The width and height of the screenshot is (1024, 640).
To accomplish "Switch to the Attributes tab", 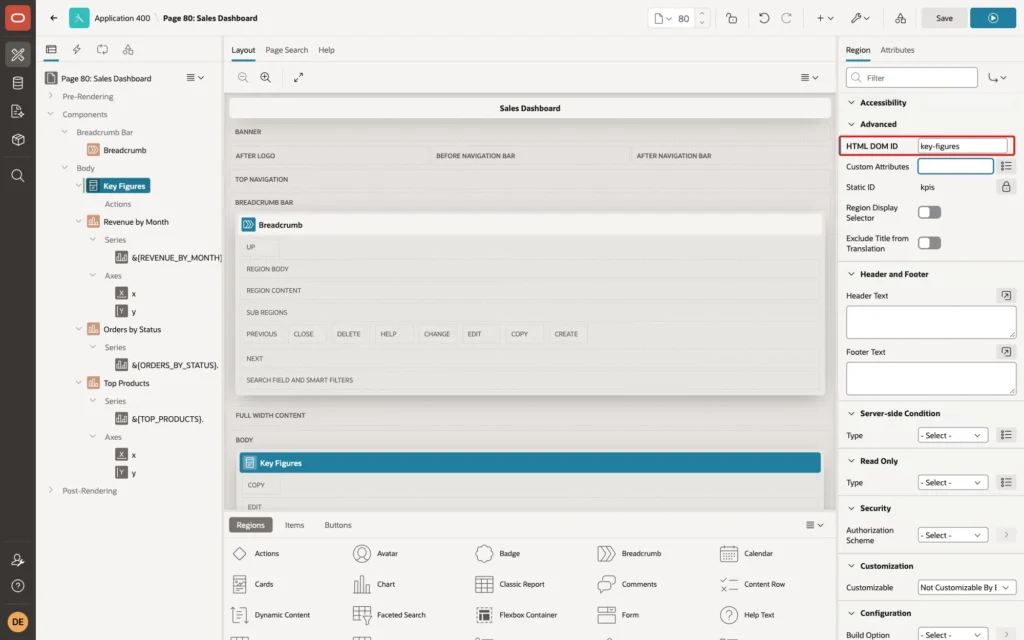I will 897,50.
